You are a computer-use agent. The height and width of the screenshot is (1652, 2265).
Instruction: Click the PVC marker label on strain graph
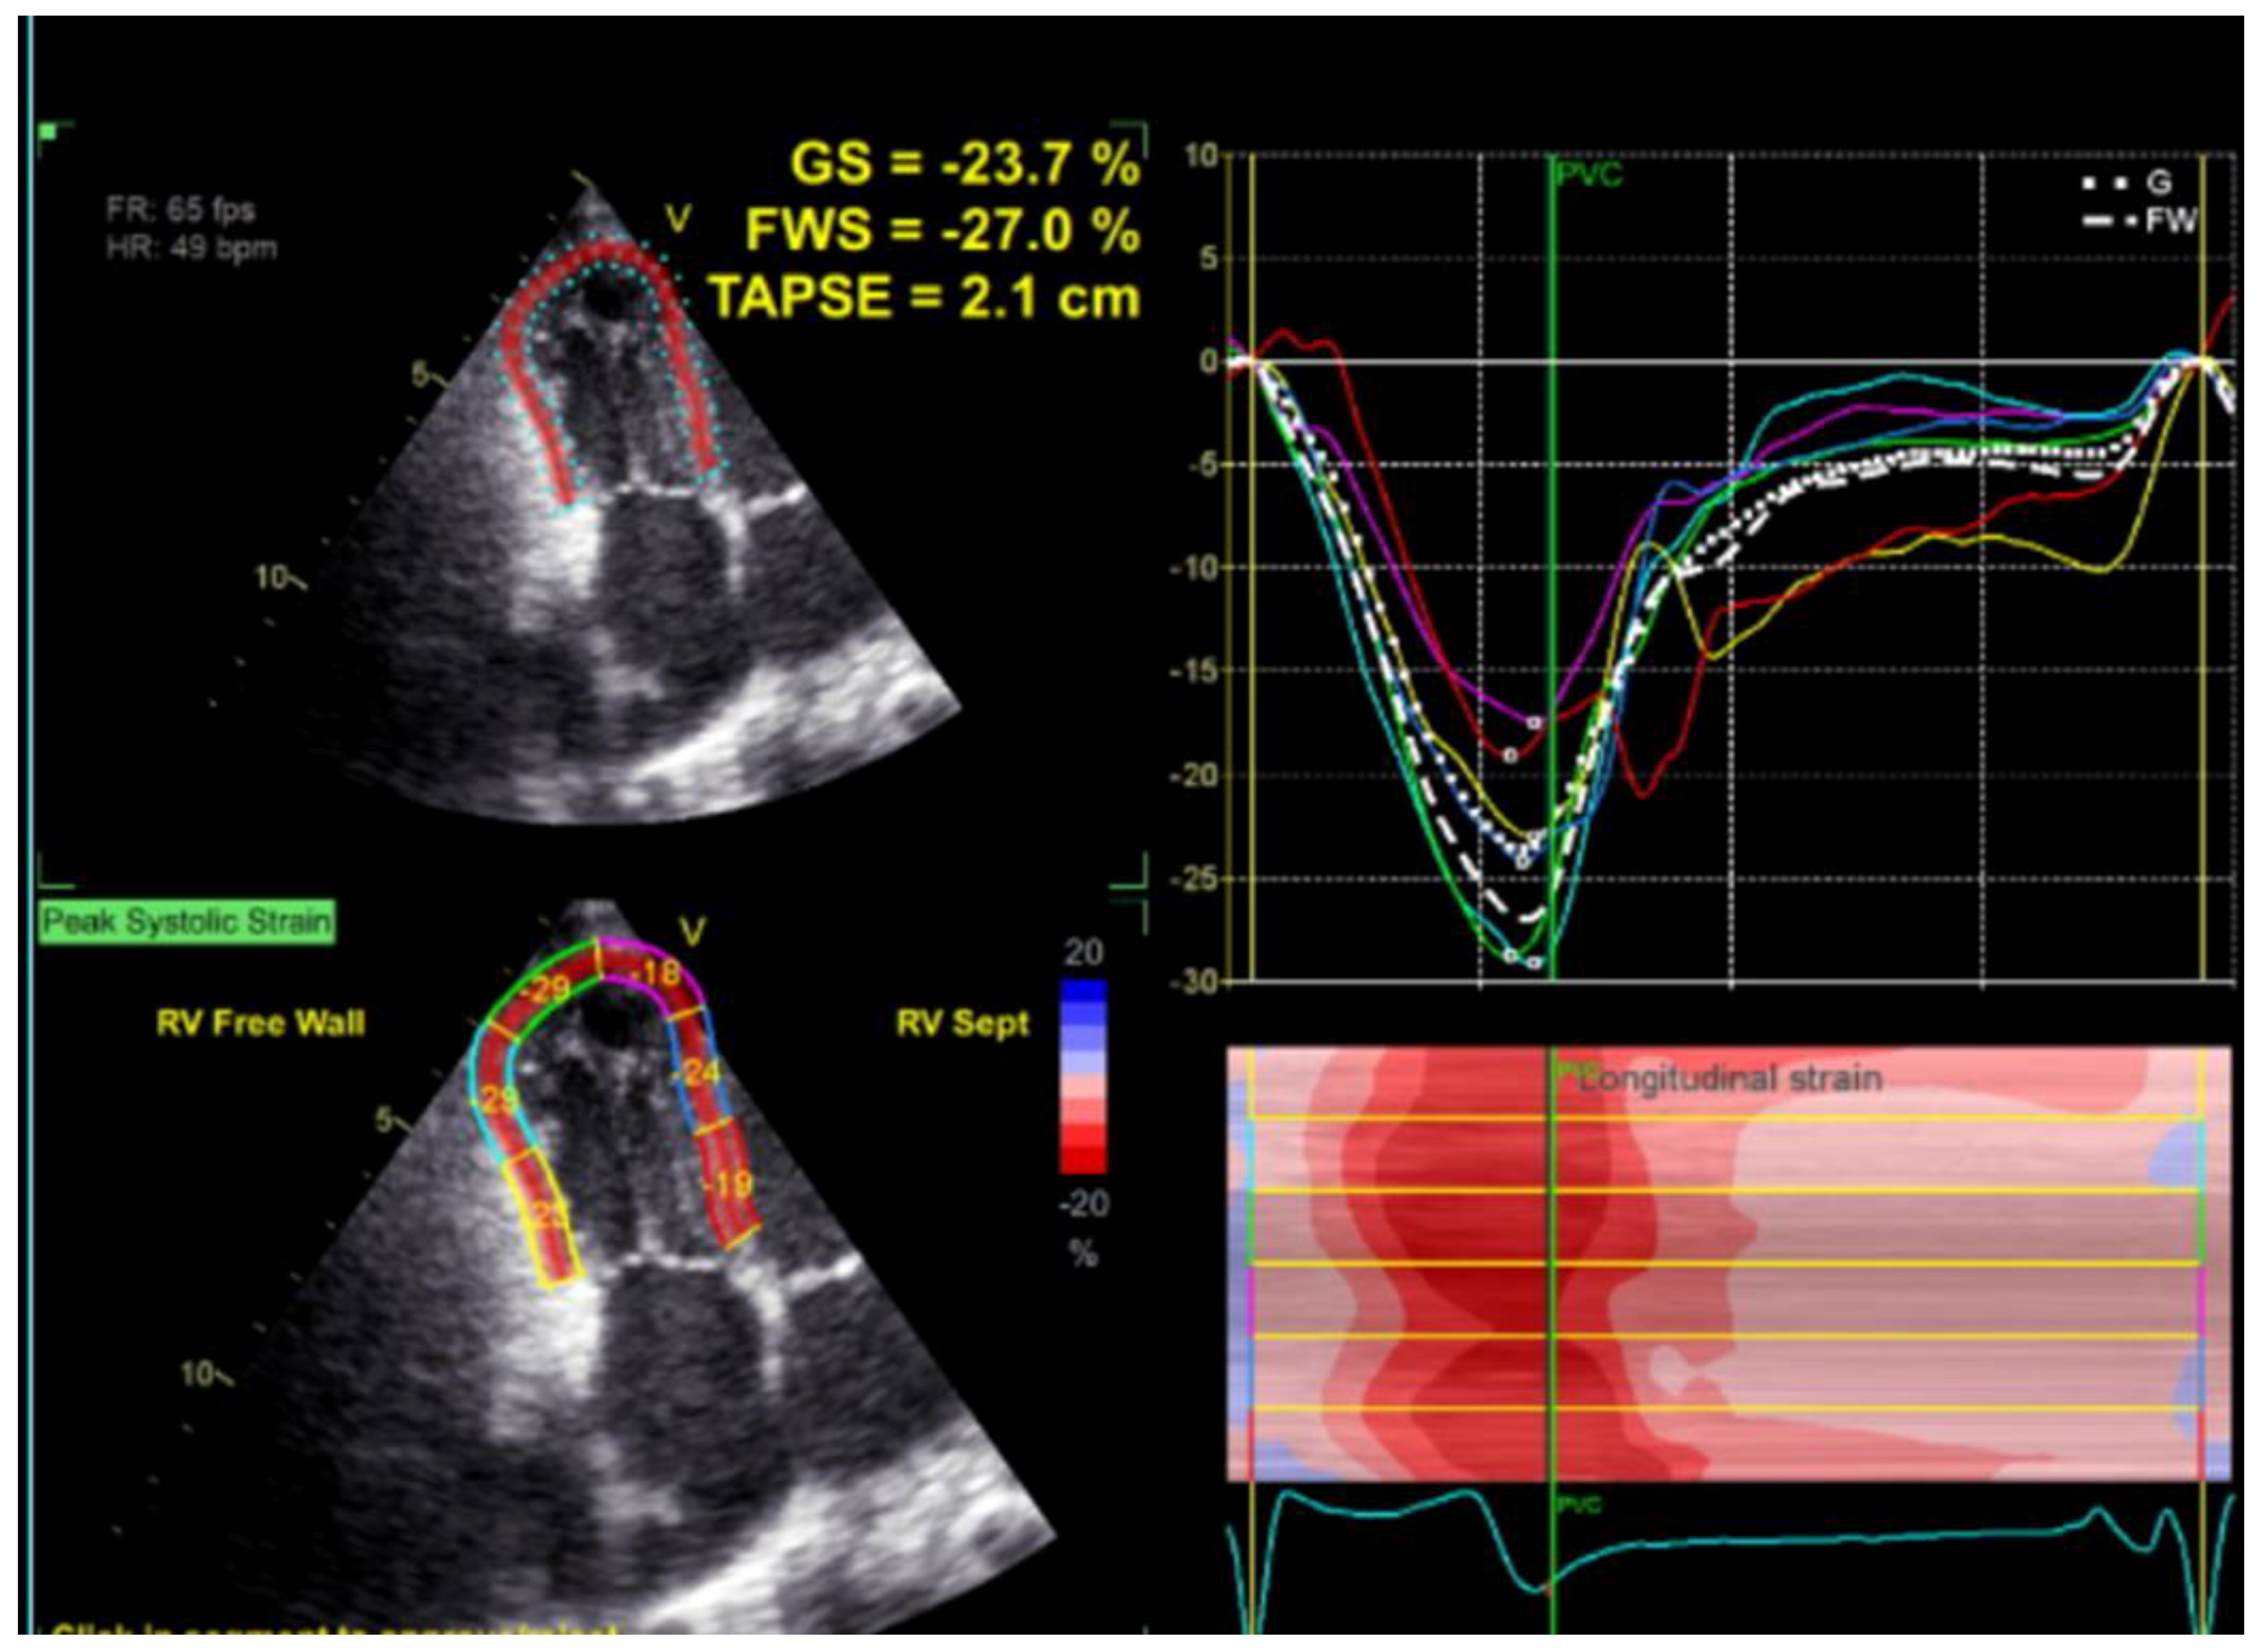(x=1590, y=175)
